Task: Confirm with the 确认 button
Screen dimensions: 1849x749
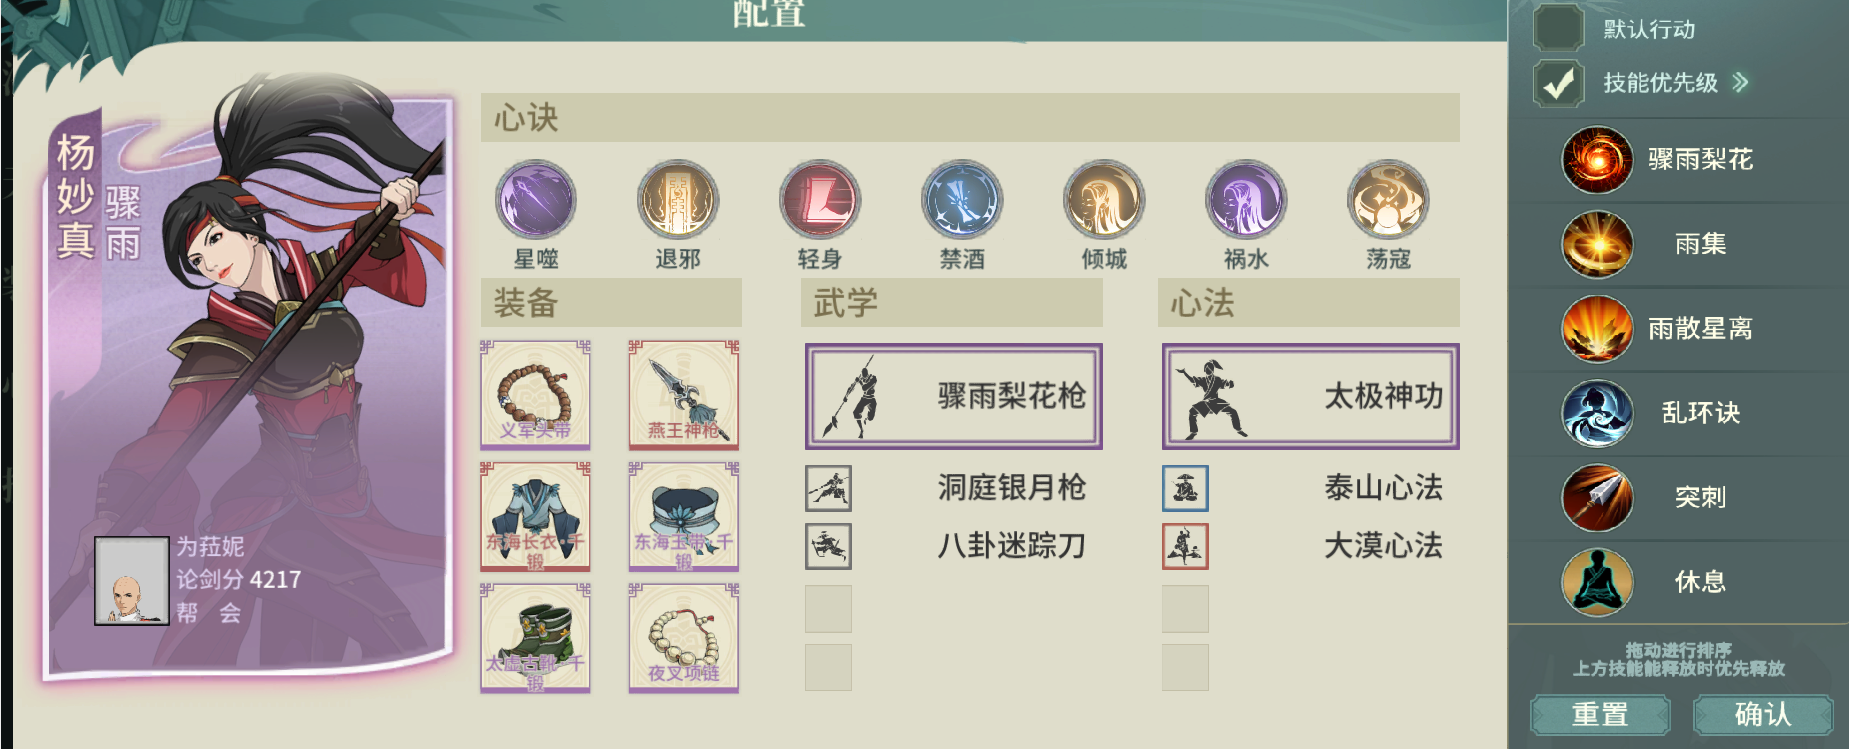Action: pos(1763,715)
